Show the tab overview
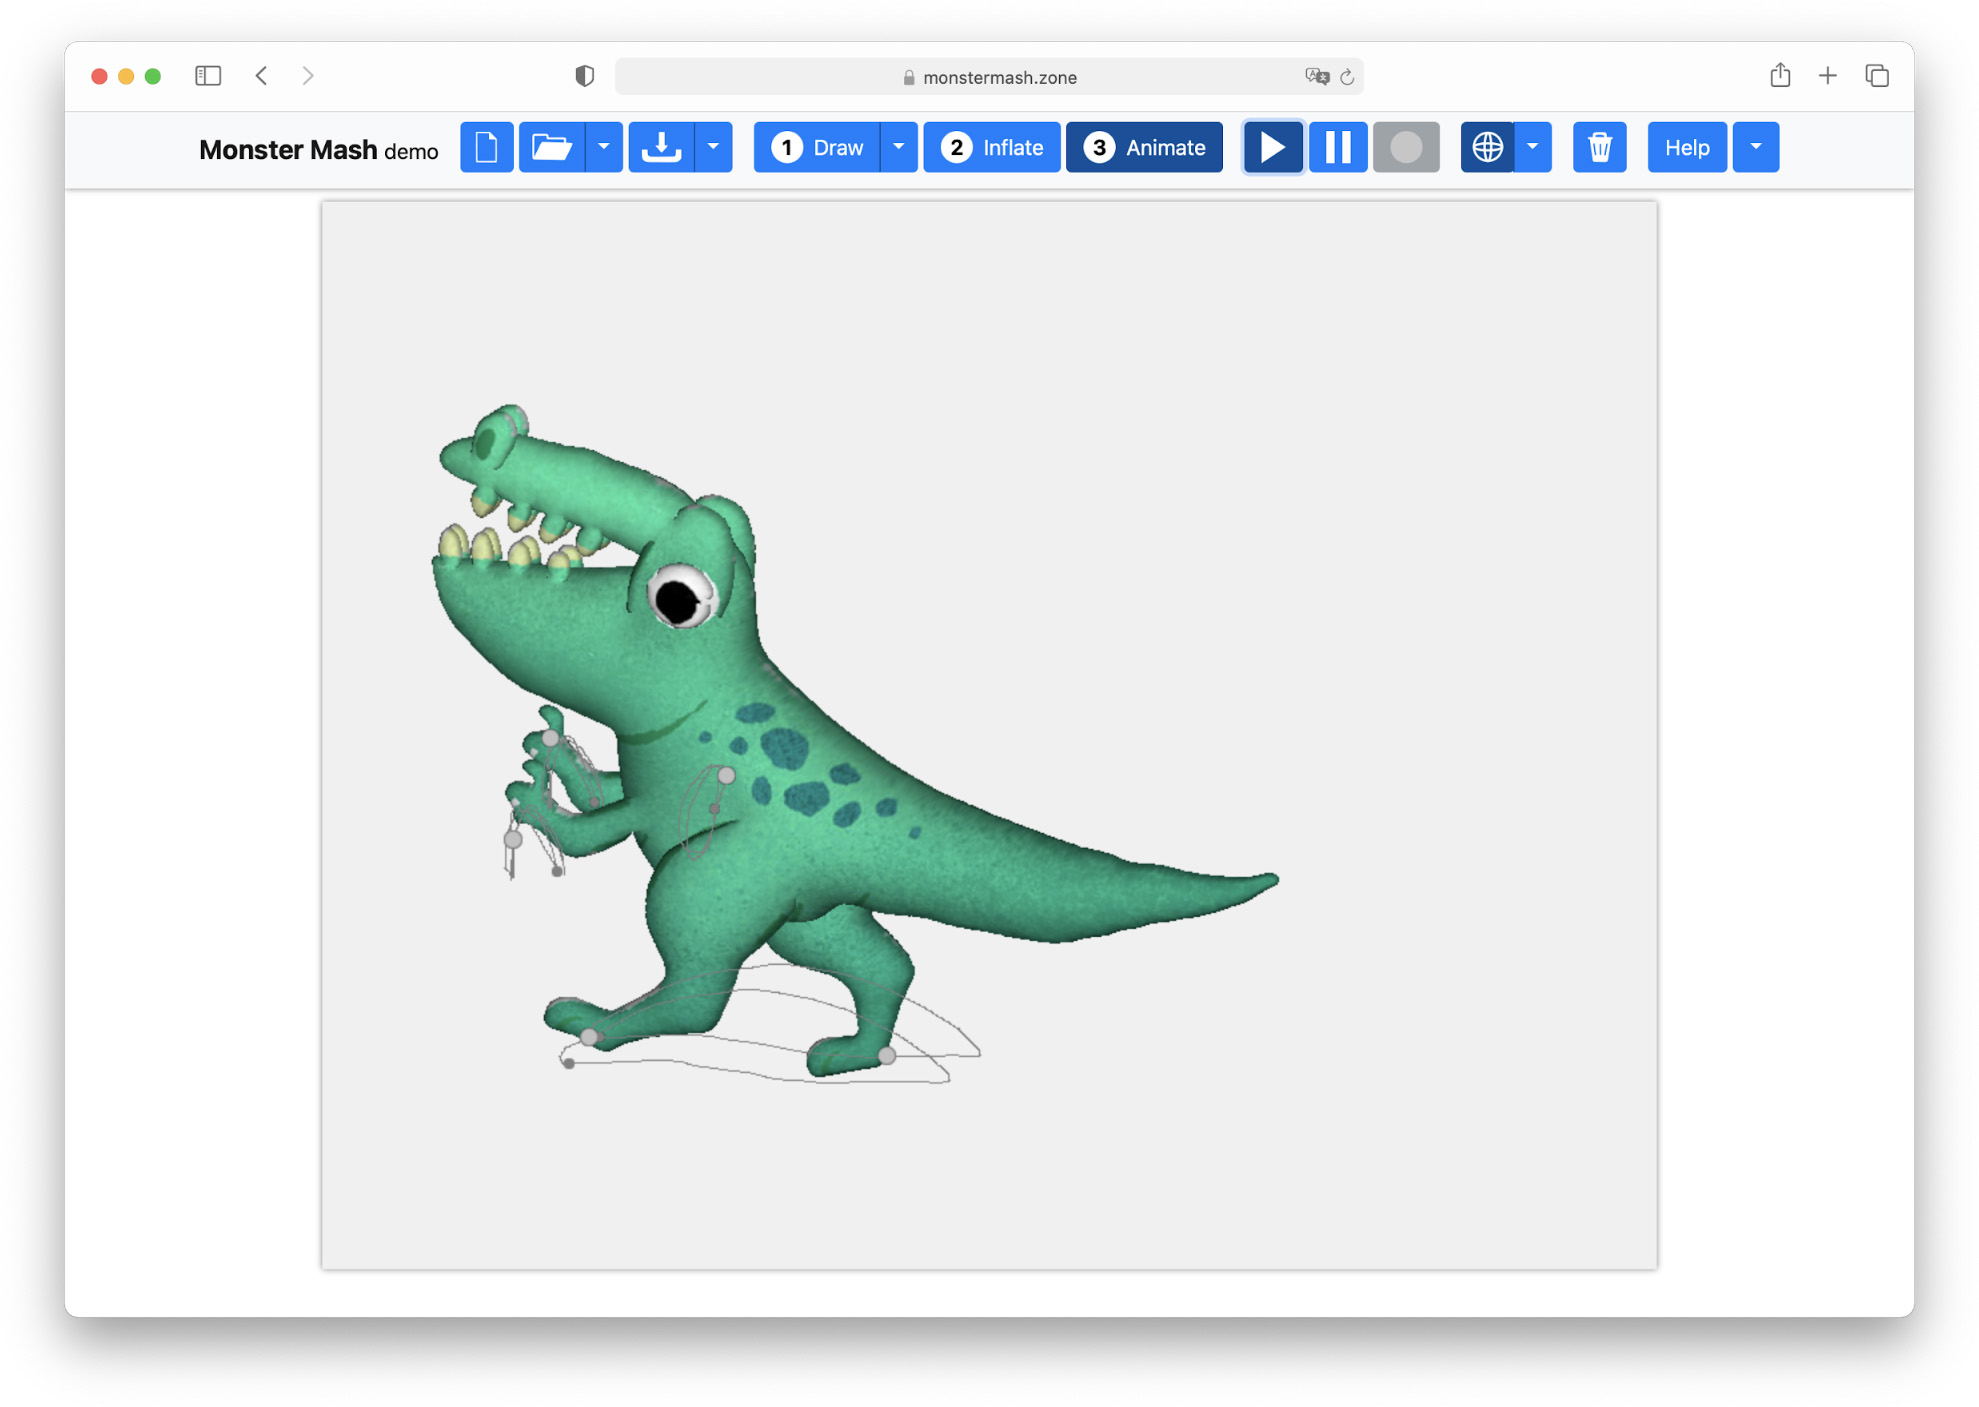 [1877, 75]
